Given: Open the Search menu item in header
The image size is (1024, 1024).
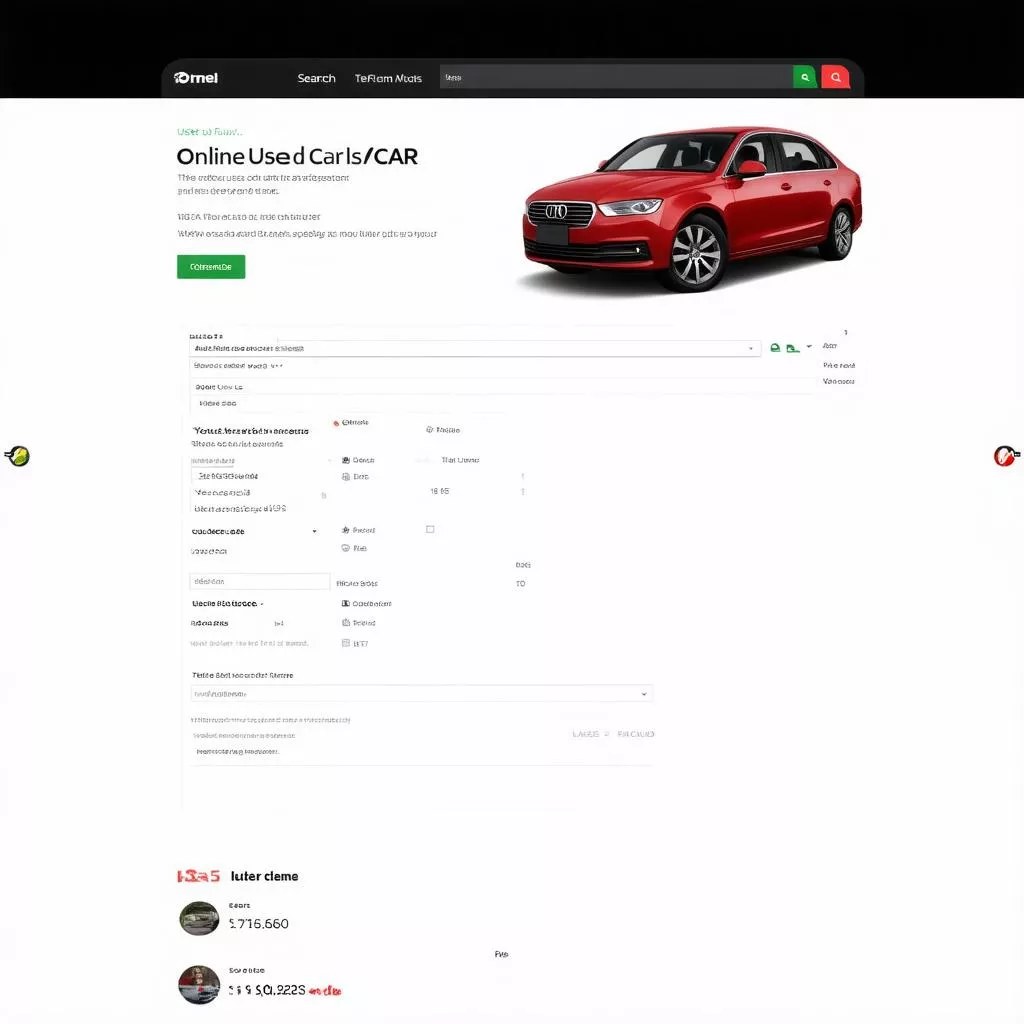Looking at the screenshot, I should pyautogui.click(x=316, y=78).
